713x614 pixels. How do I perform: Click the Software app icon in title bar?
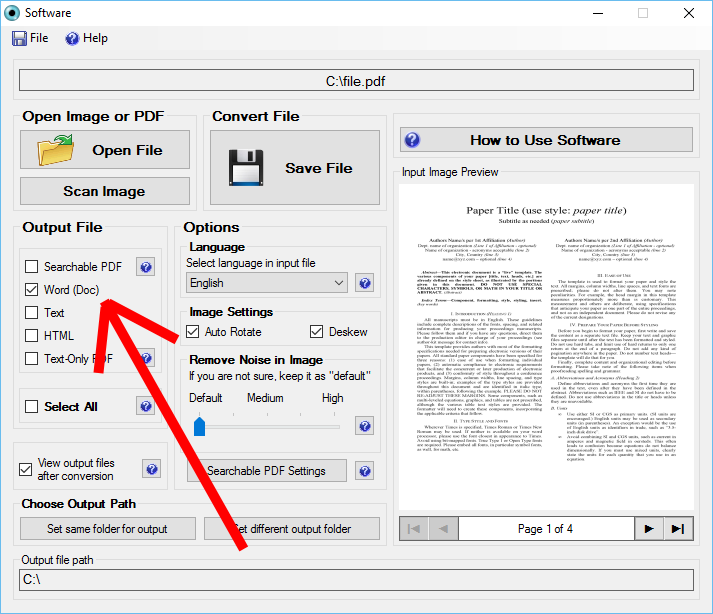click(x=12, y=13)
